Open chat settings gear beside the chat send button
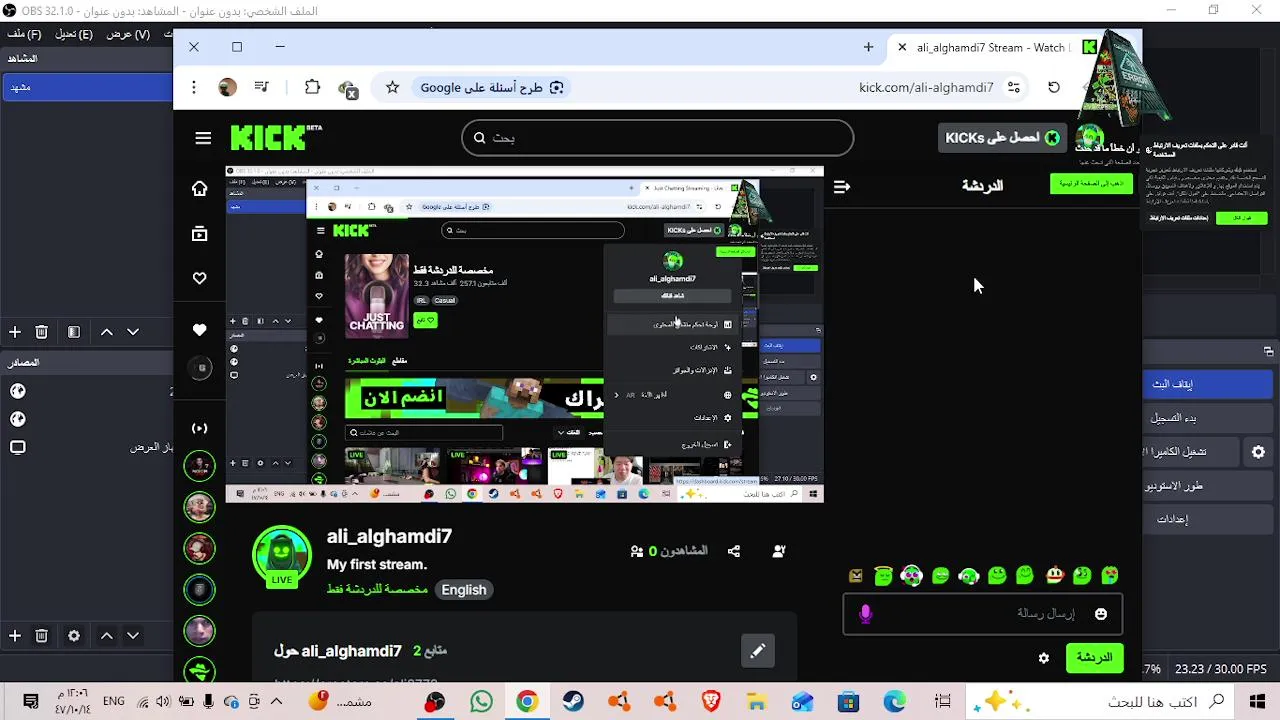Screen dimensions: 1280x720 pyautogui.click(x=1044, y=658)
